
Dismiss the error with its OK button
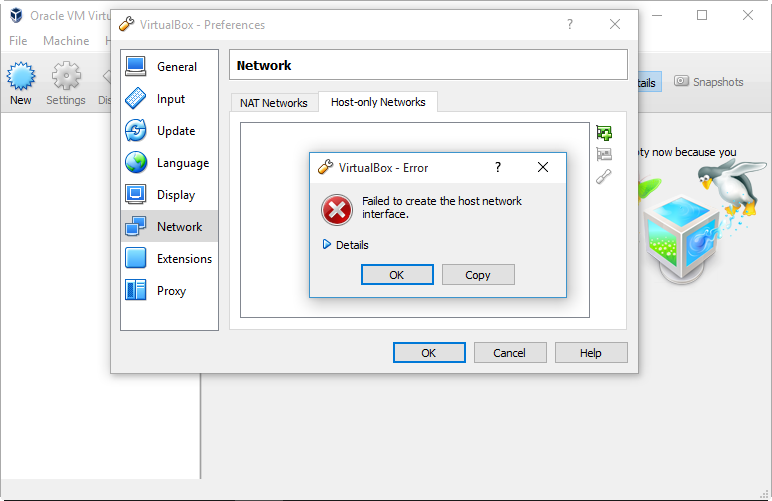pos(397,275)
